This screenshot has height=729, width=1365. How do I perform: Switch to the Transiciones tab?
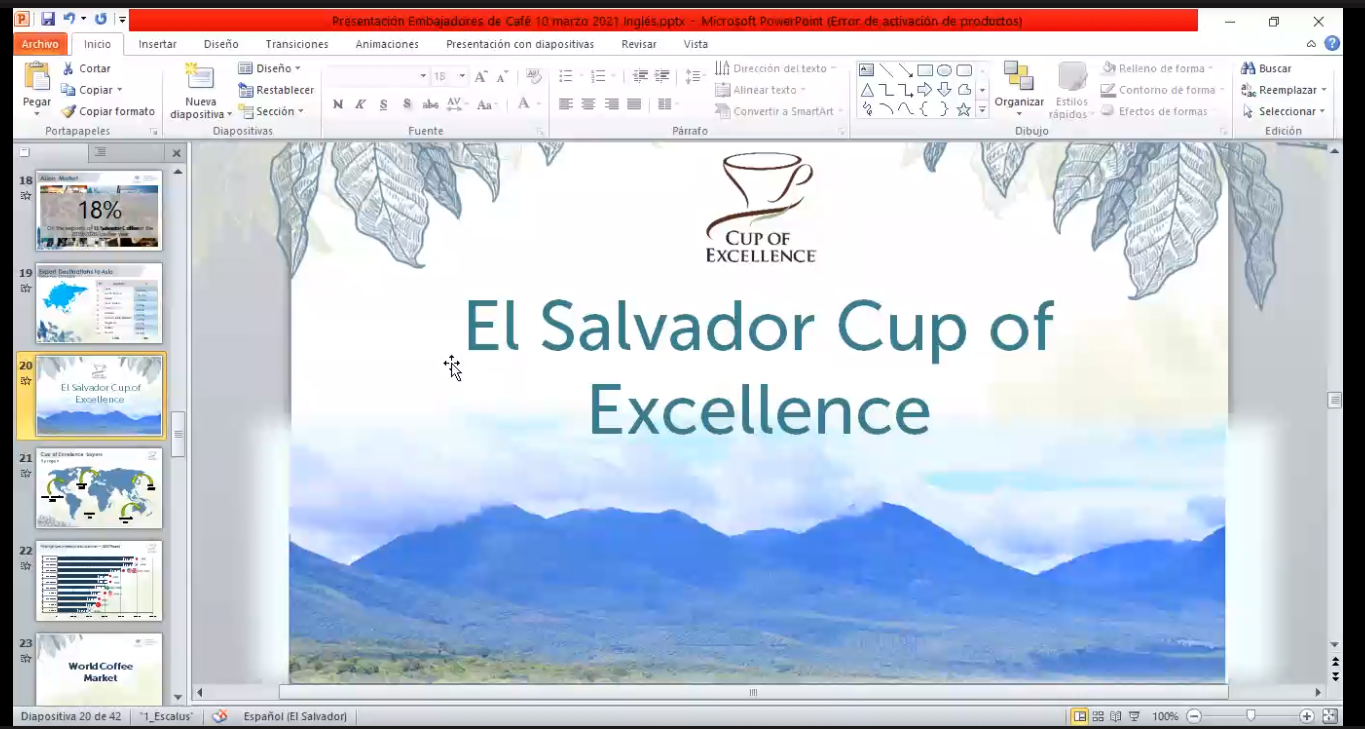pyautogui.click(x=297, y=44)
